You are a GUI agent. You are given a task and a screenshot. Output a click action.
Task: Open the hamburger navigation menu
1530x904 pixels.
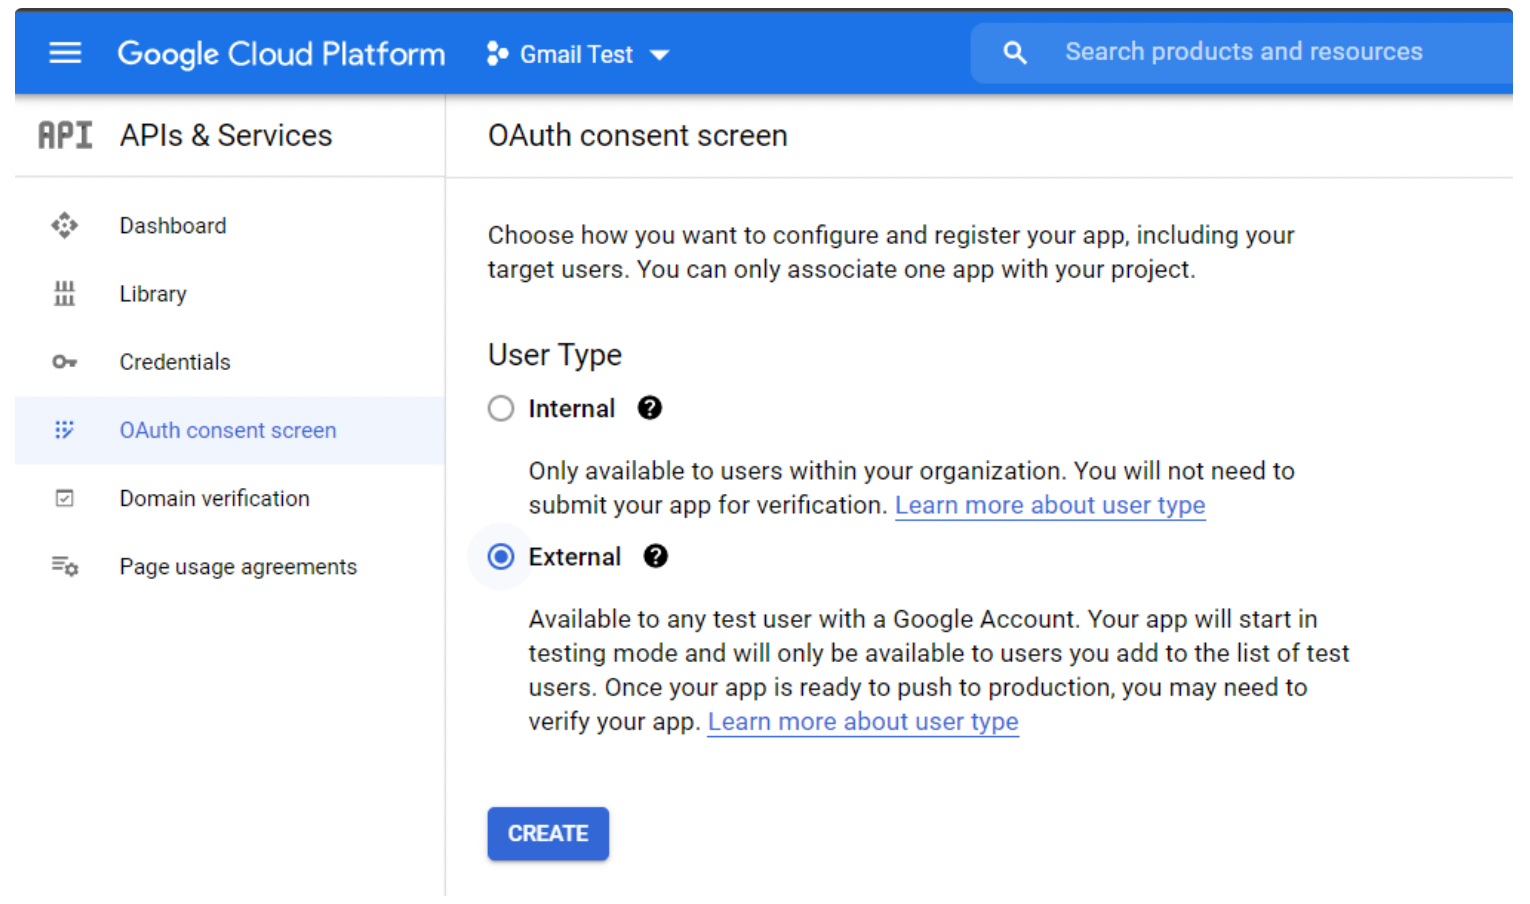pyautogui.click(x=65, y=53)
